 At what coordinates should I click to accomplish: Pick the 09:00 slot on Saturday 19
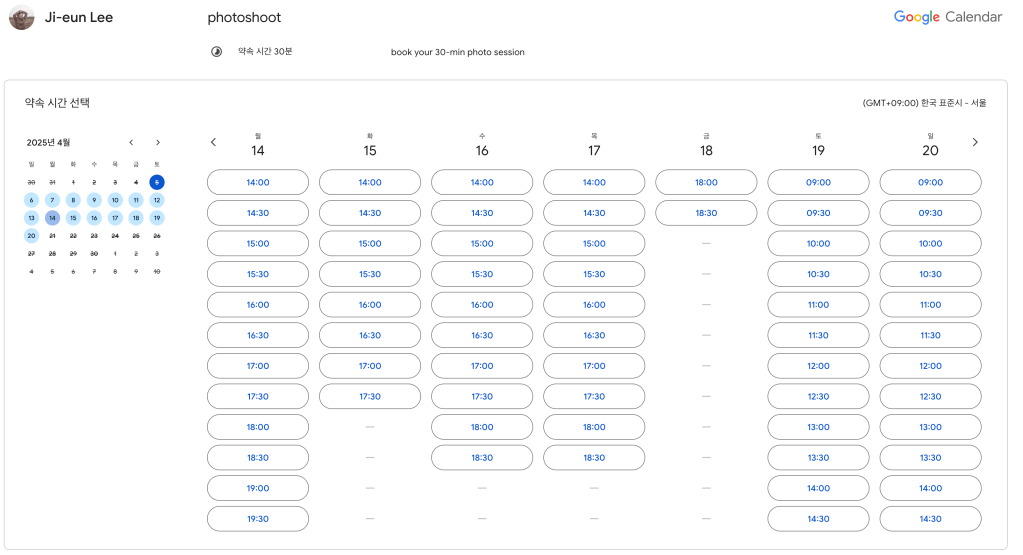pyautogui.click(x=818, y=183)
